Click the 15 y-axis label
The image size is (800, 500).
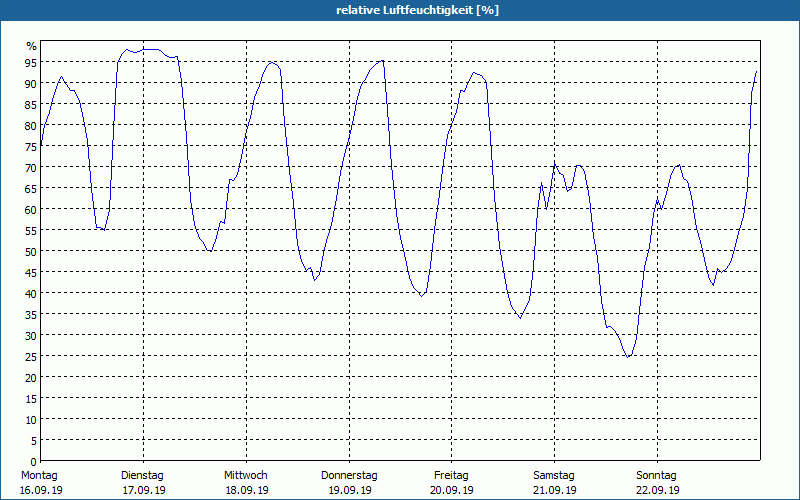click(31, 398)
